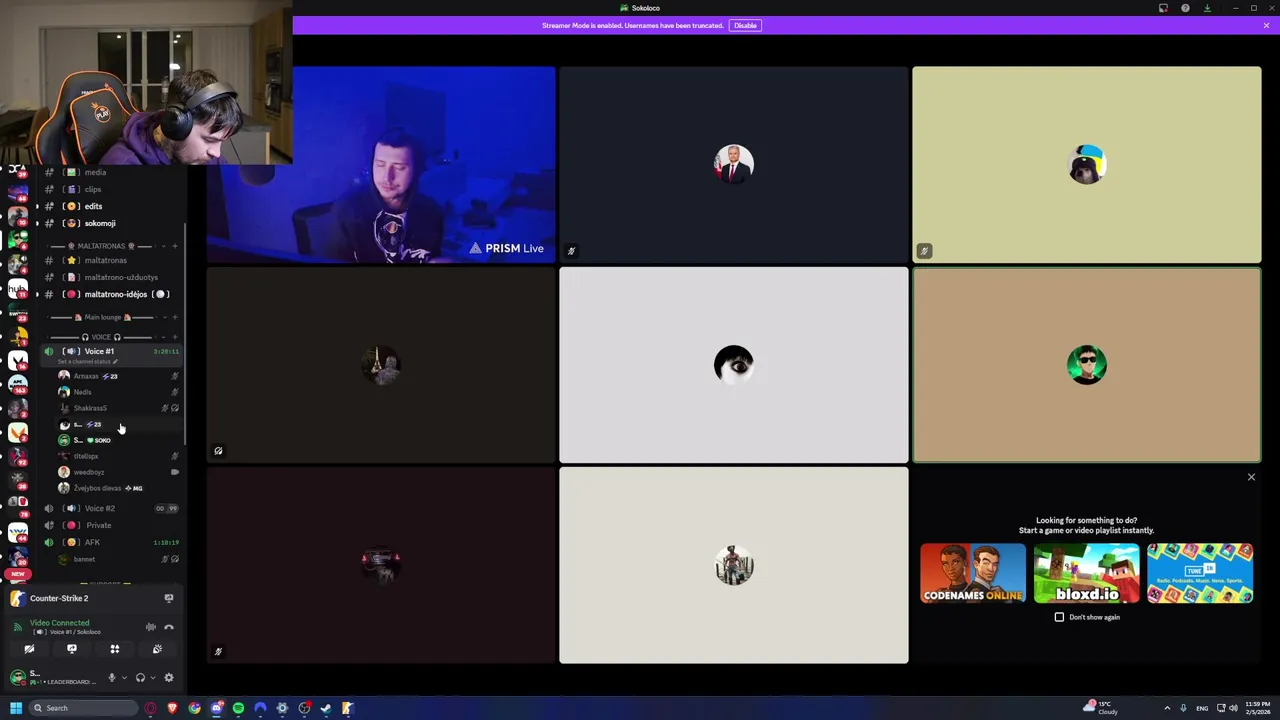Image resolution: width=1280 pixels, height=720 pixels.
Task: Close the activity suggestions panel
Action: [x=1251, y=477]
